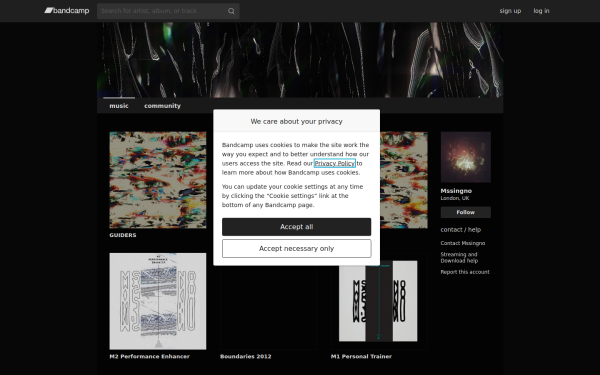The width and height of the screenshot is (600, 375).
Task: Follow the artist Mssingno
Action: tap(466, 212)
